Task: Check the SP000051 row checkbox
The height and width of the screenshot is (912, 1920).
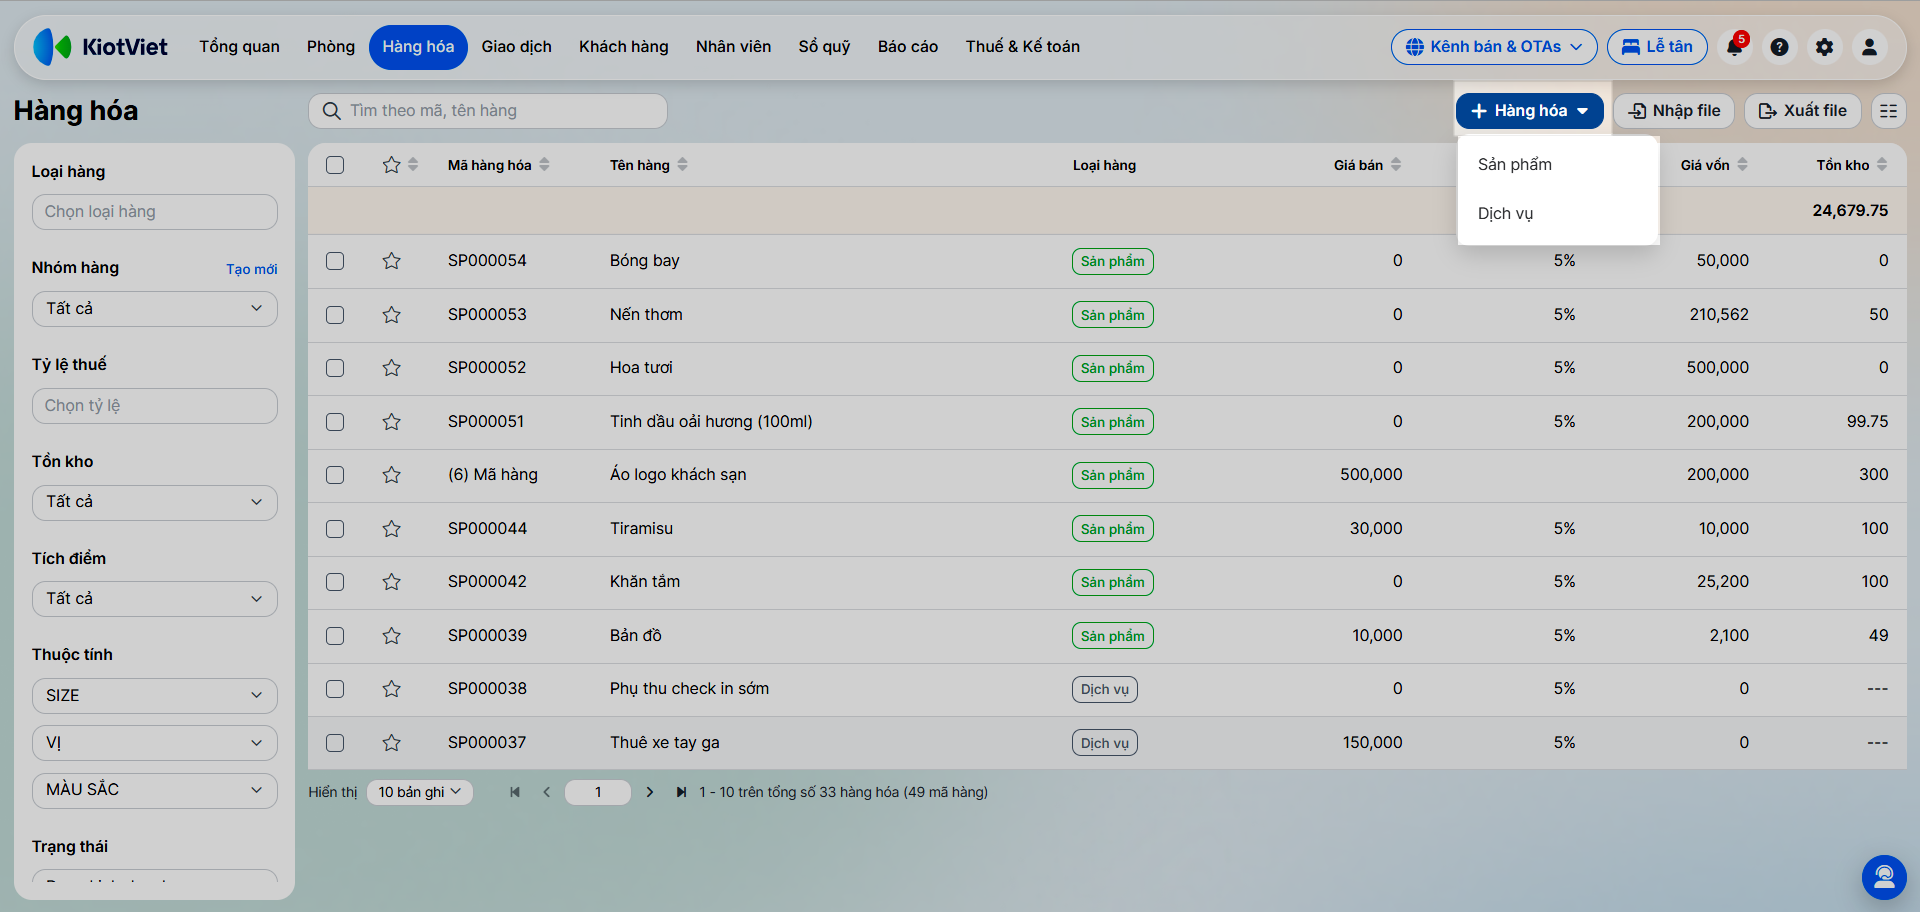Action: 335,422
